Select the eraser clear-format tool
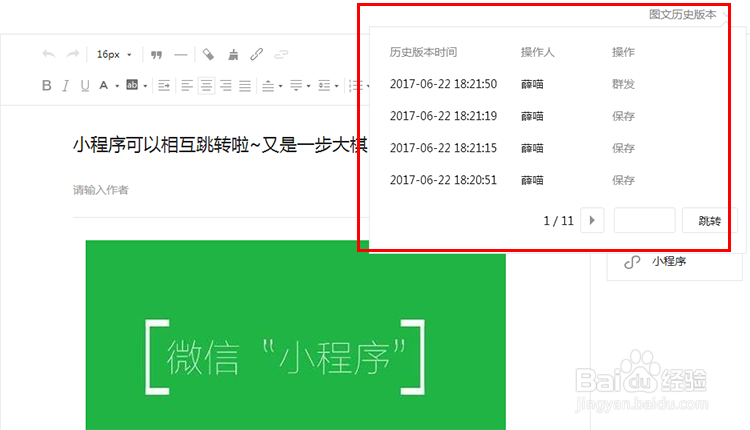The height and width of the screenshot is (430, 750). click(x=208, y=54)
